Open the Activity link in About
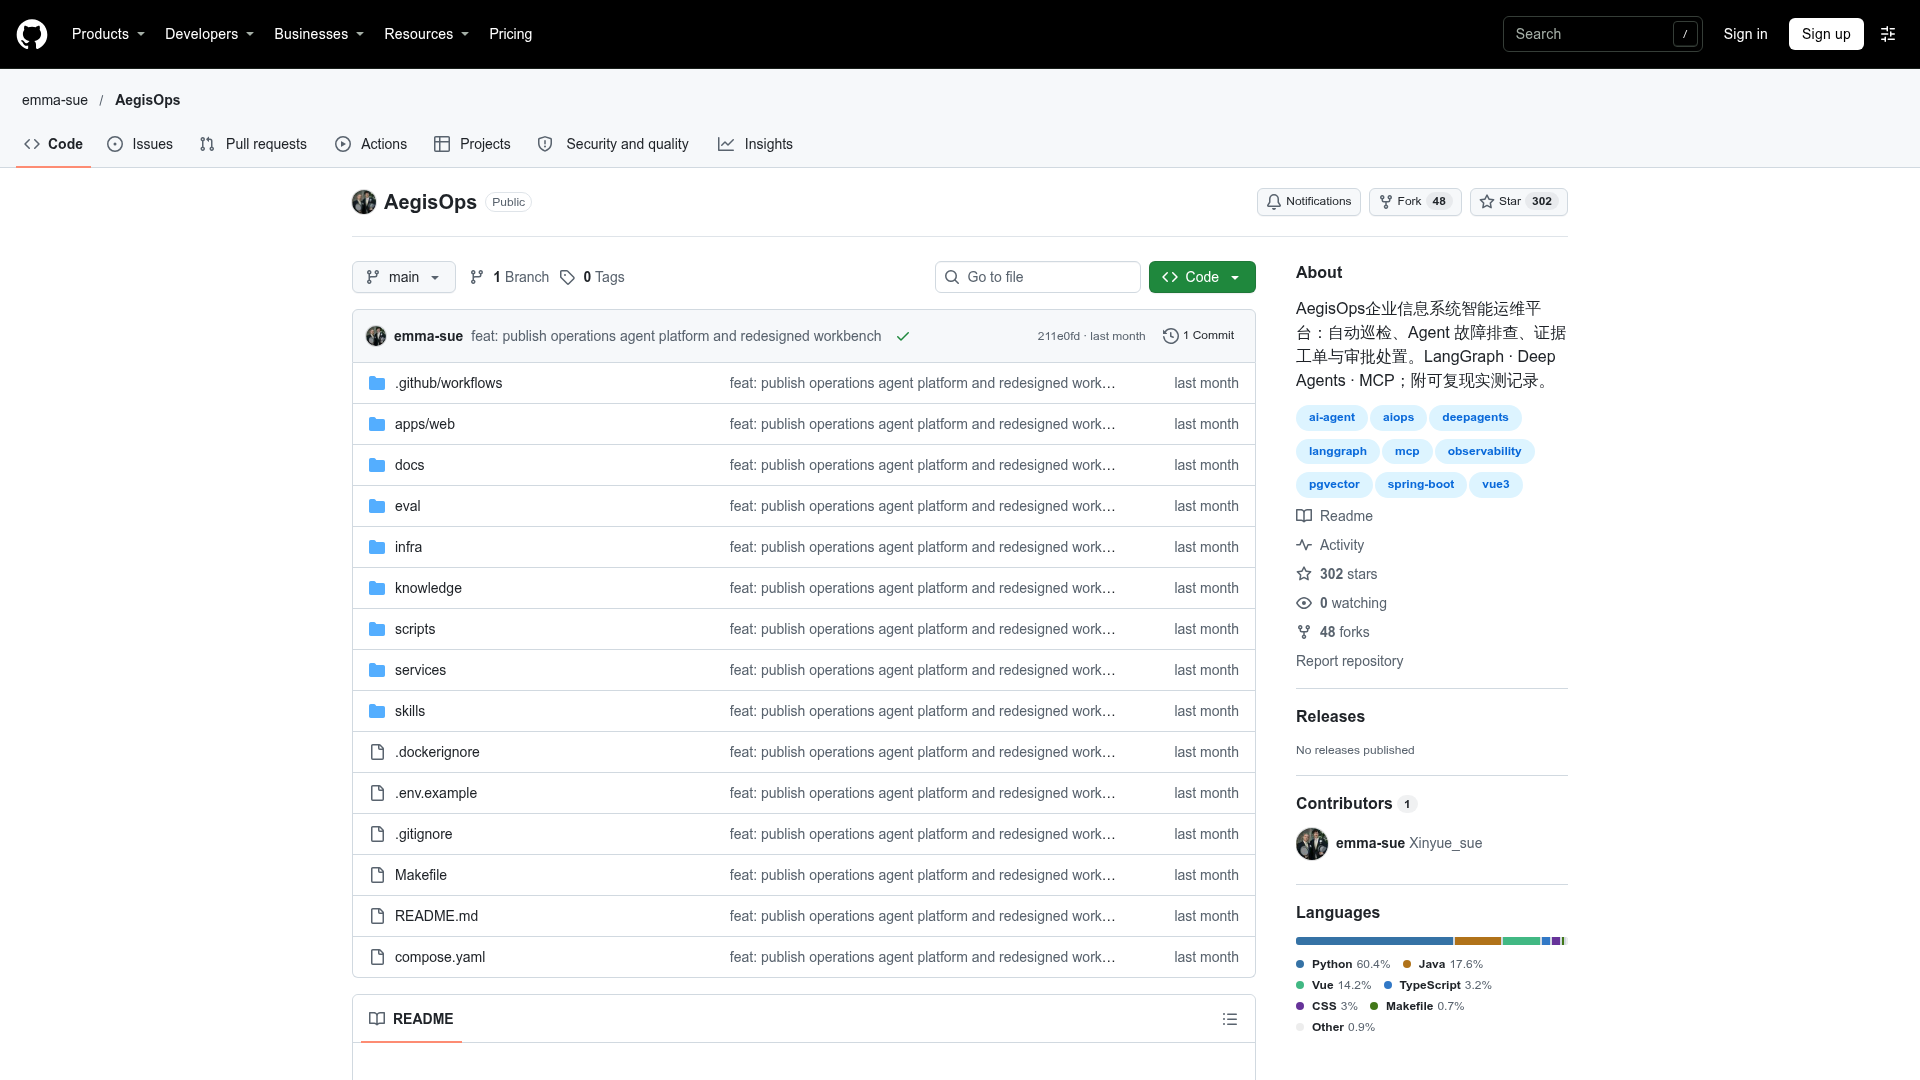The image size is (1920, 1080). click(x=1330, y=545)
